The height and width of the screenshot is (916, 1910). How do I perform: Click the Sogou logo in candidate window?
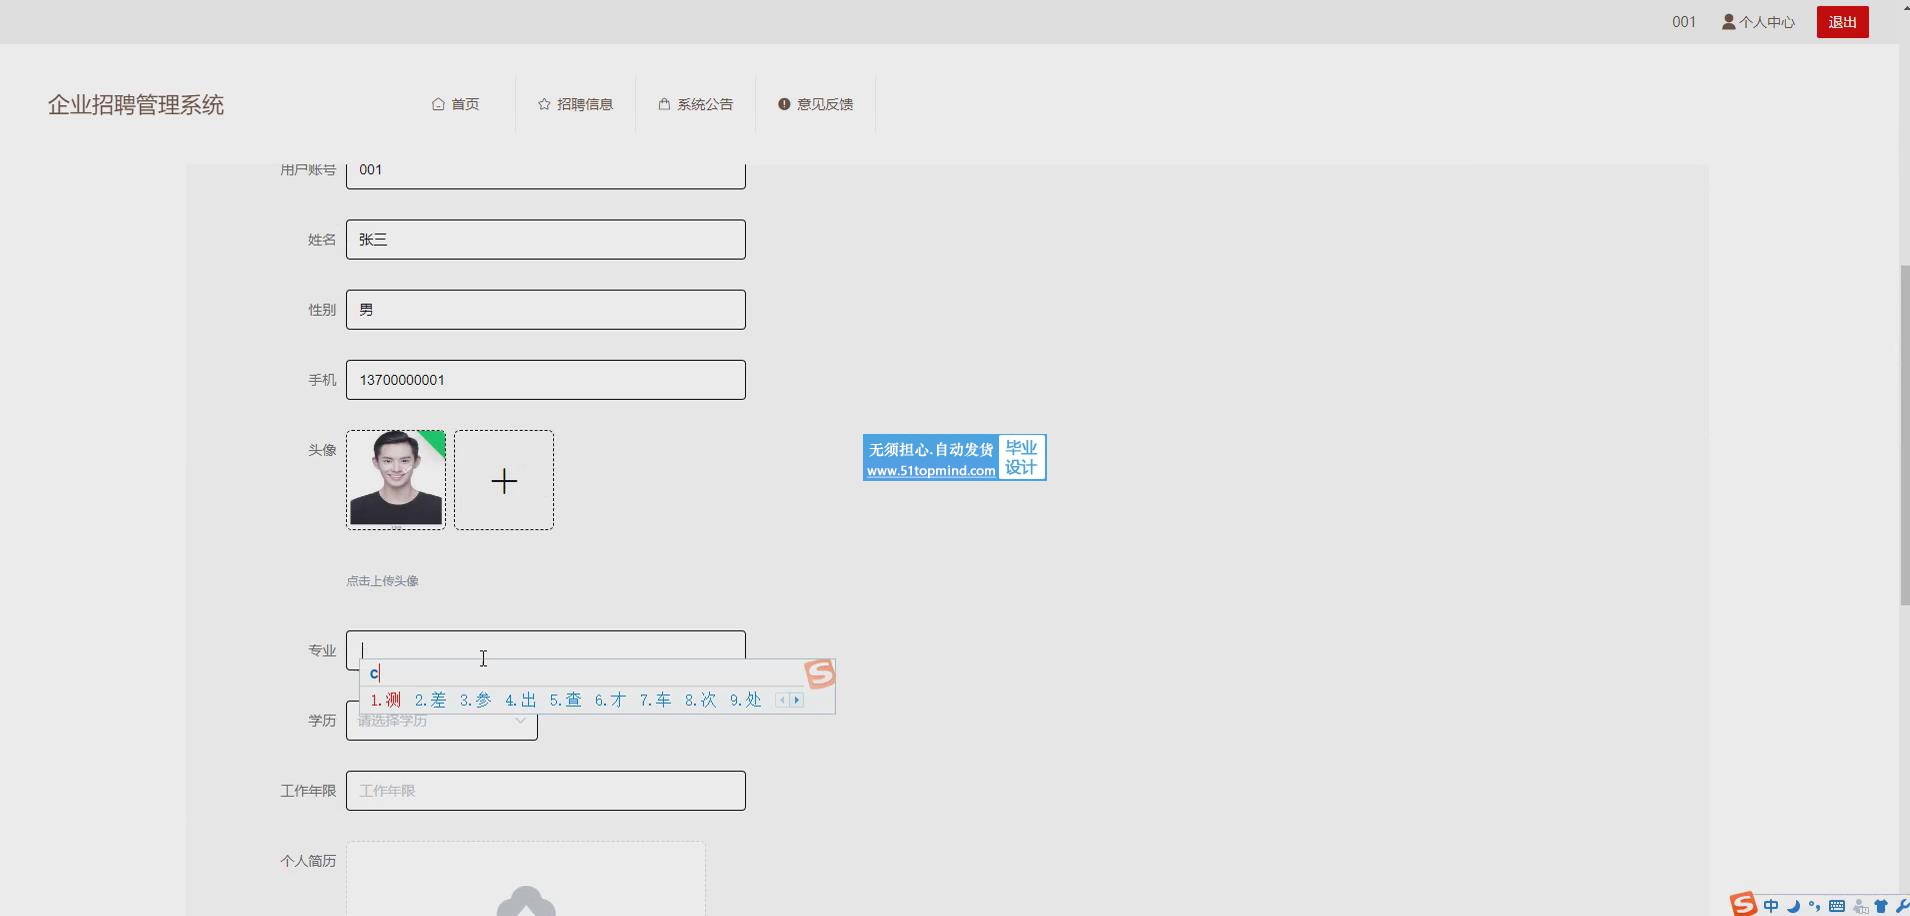point(819,674)
